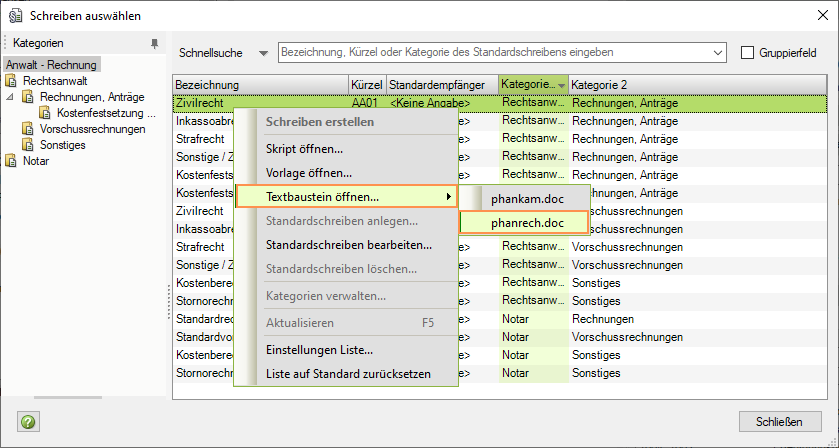This screenshot has height=448, width=839.
Task: Enable the Gruppierfeld checkbox
Action: click(x=748, y=52)
